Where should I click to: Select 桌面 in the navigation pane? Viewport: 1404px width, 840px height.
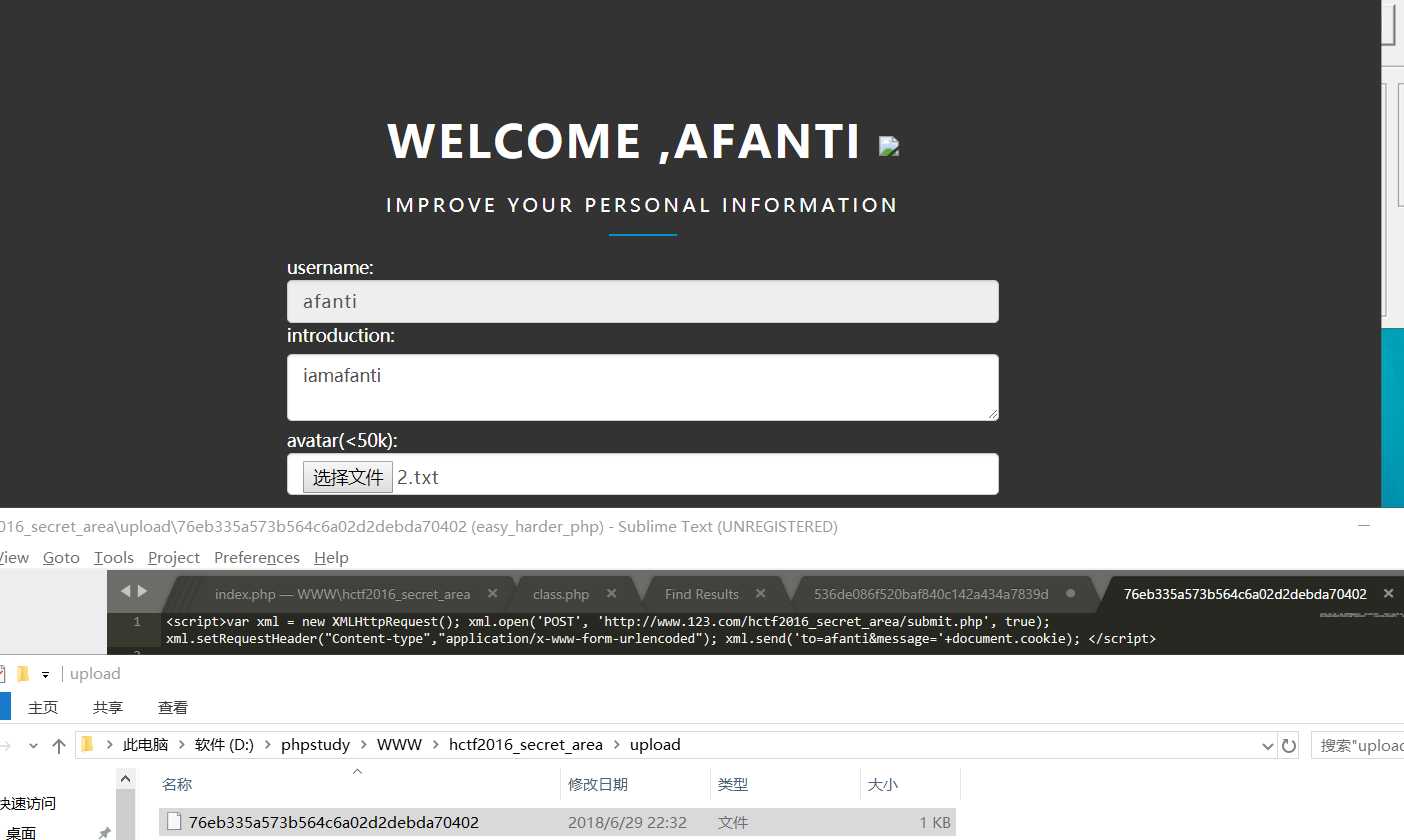tap(21, 832)
